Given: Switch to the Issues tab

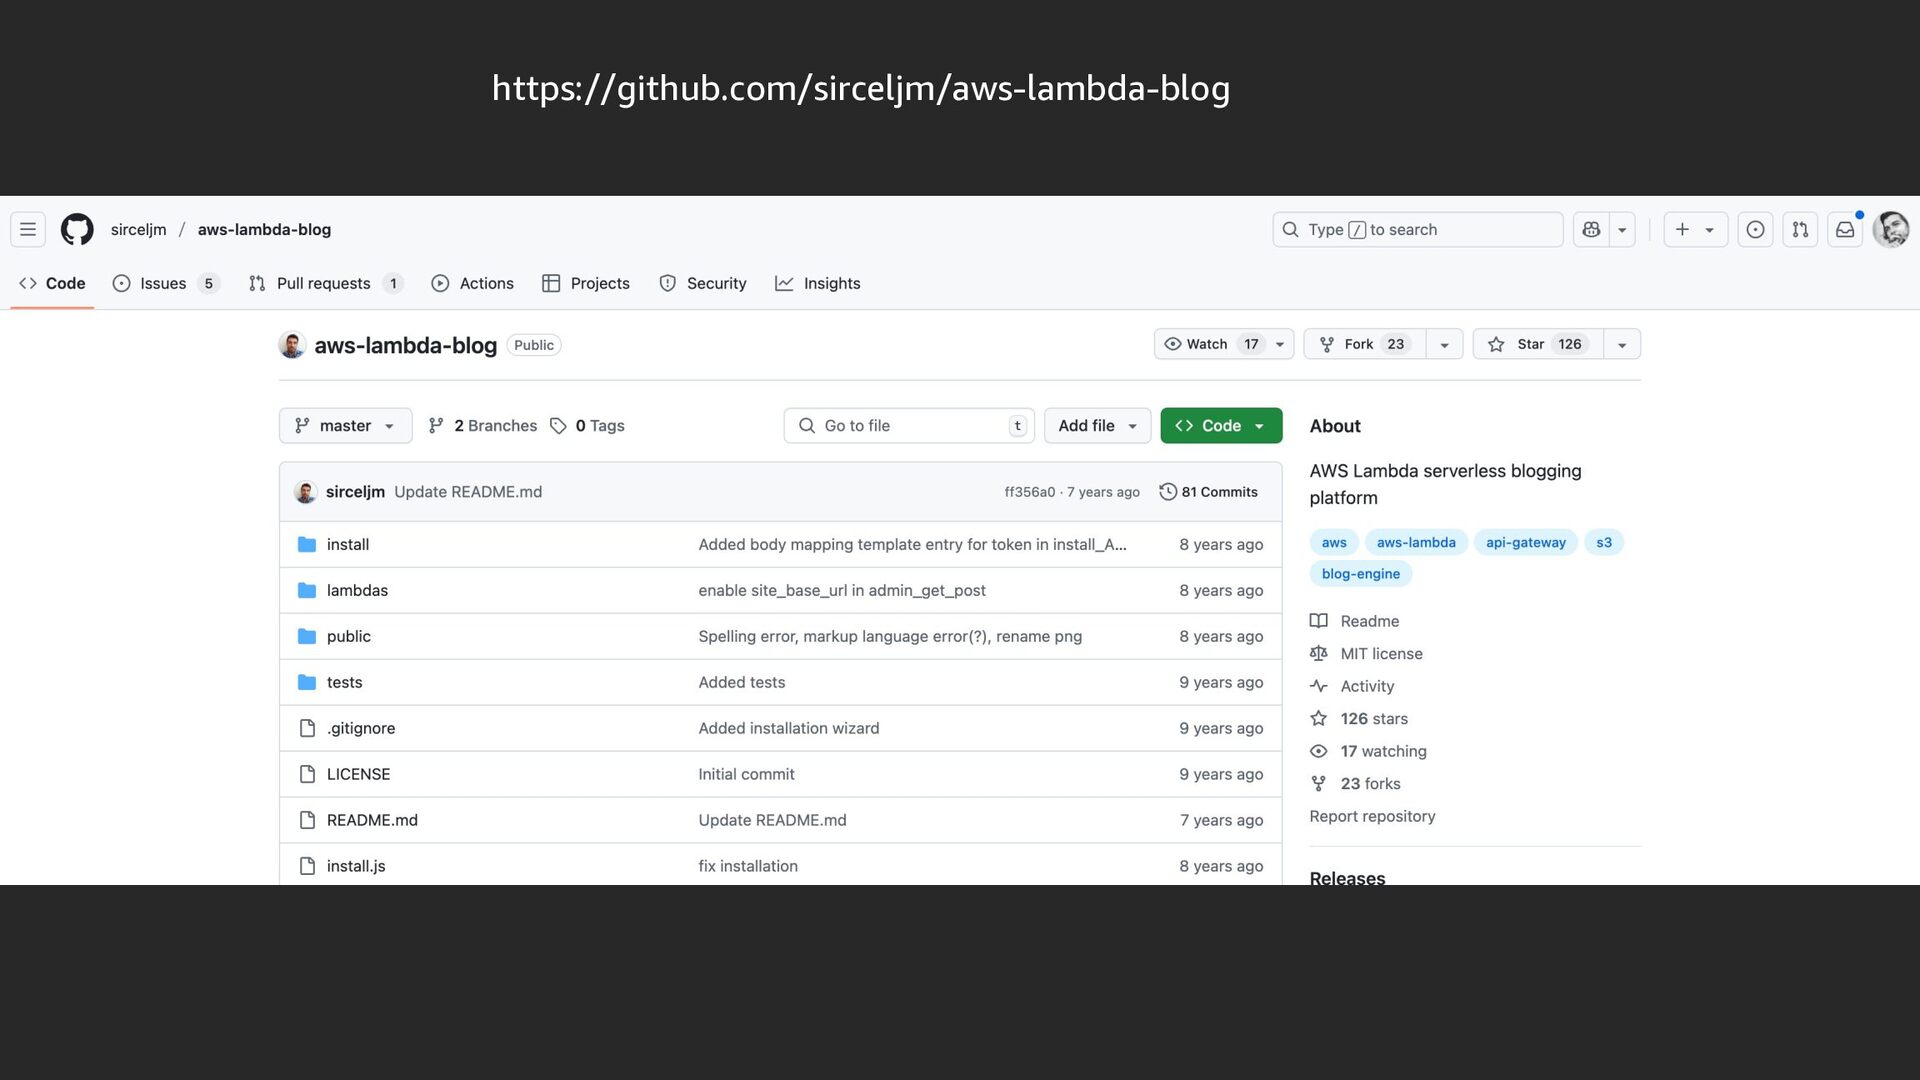Looking at the screenshot, I should pyautogui.click(x=163, y=283).
